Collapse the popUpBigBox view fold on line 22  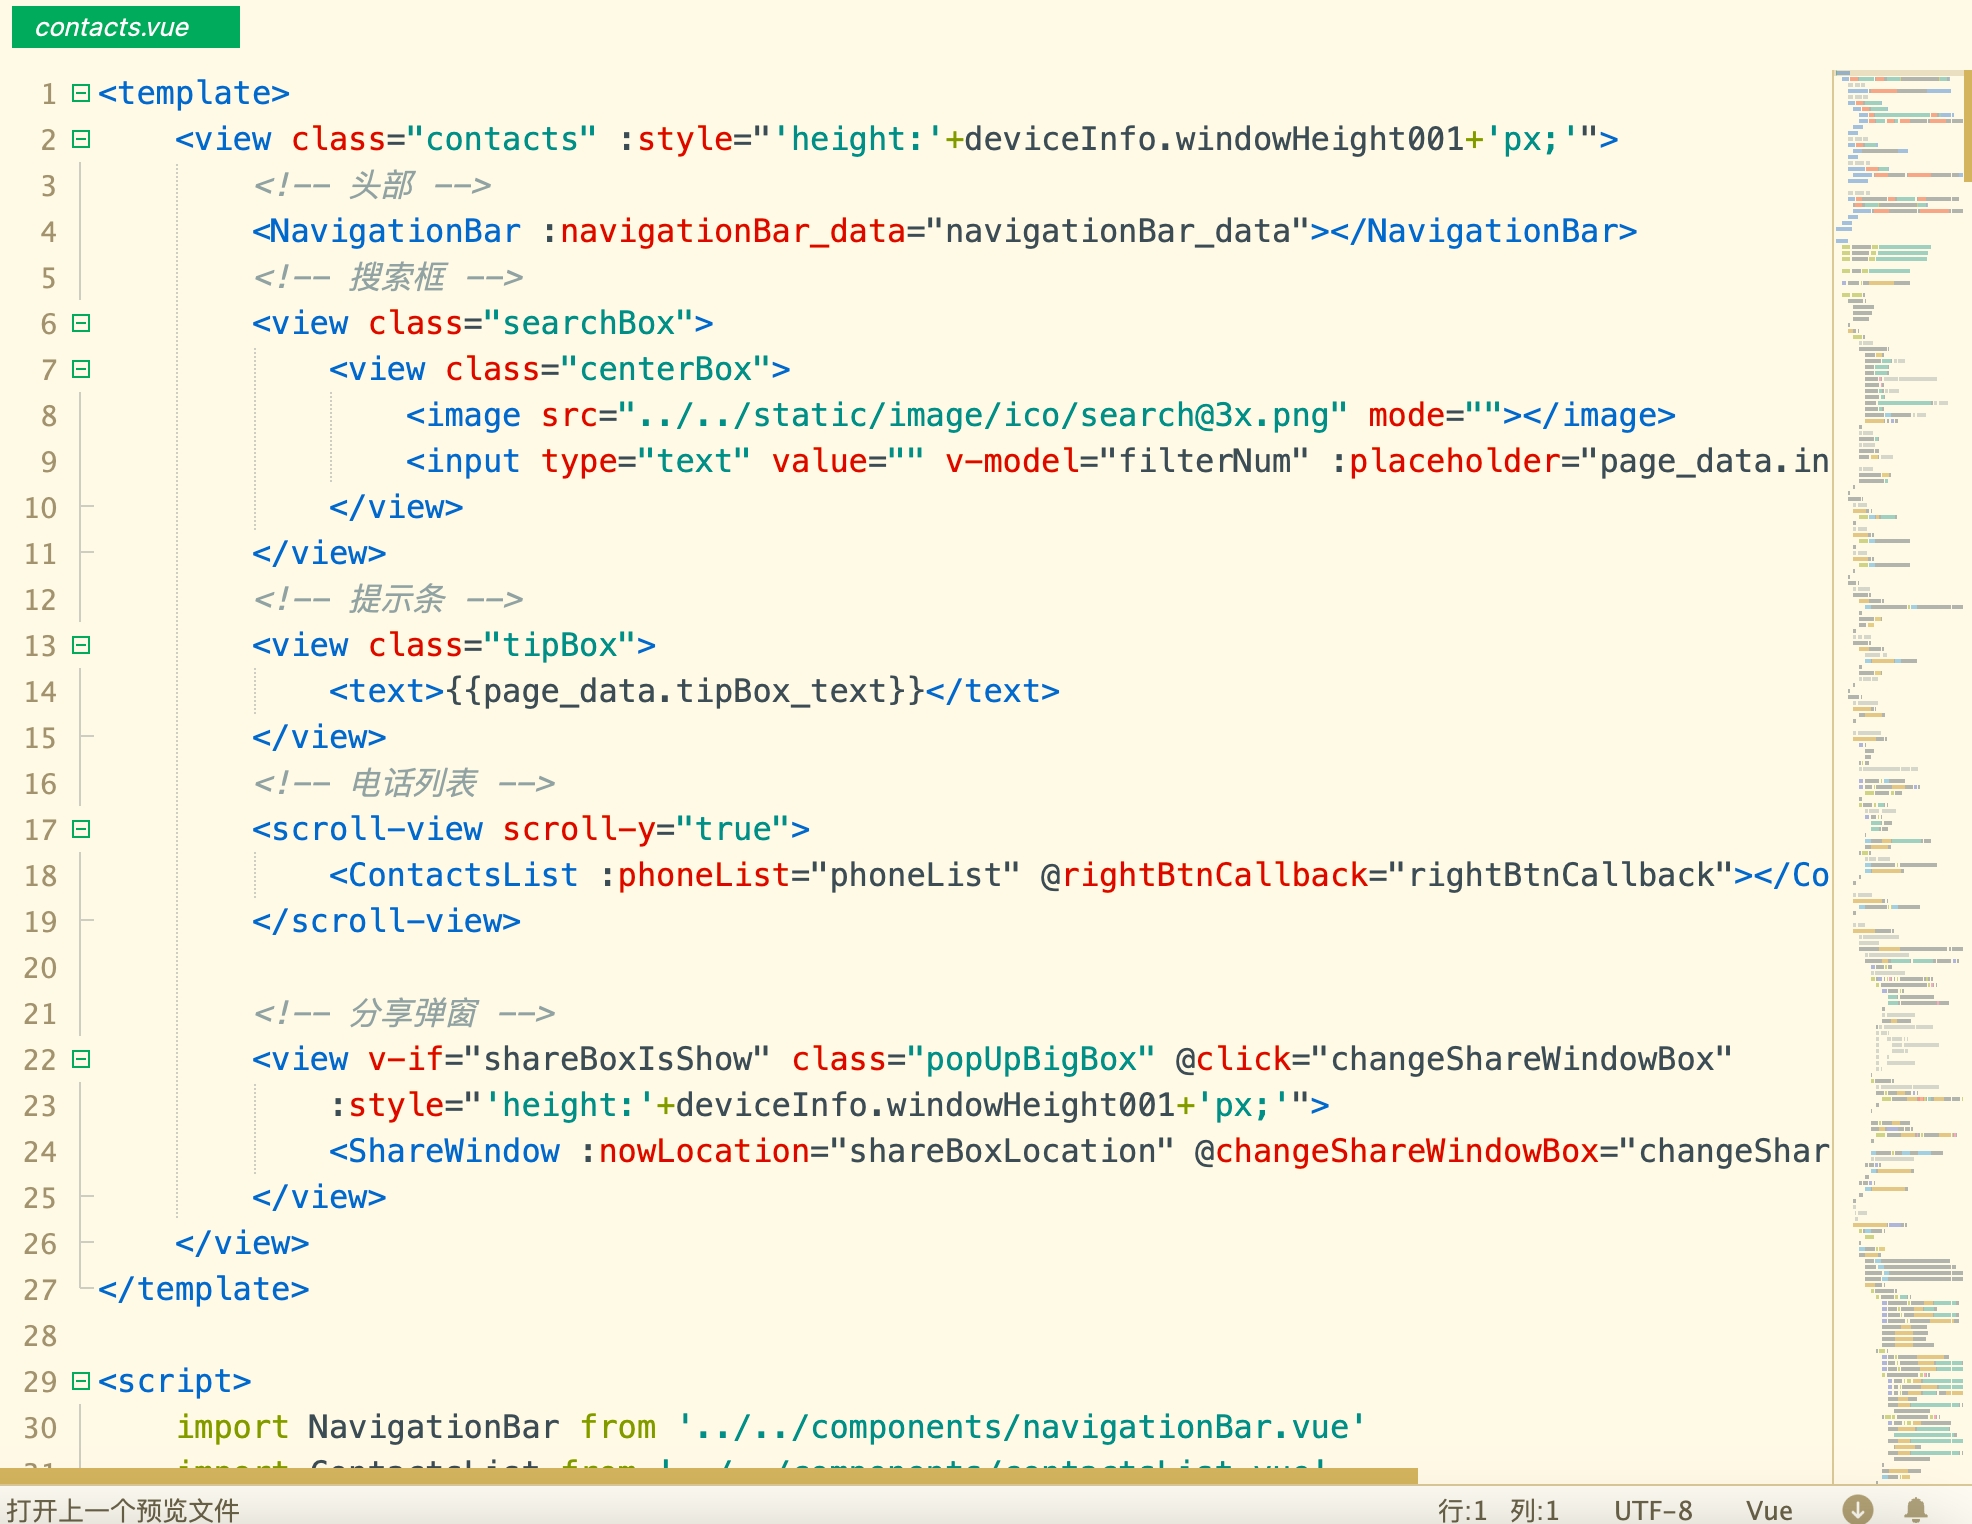click(81, 1059)
